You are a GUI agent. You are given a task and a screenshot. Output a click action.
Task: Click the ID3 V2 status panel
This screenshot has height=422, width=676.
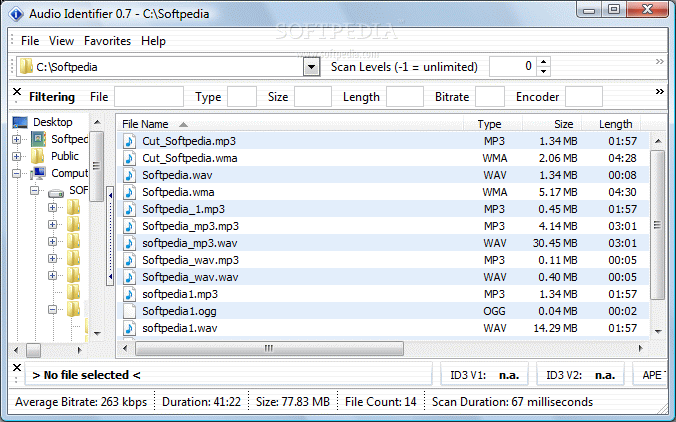coord(581,375)
